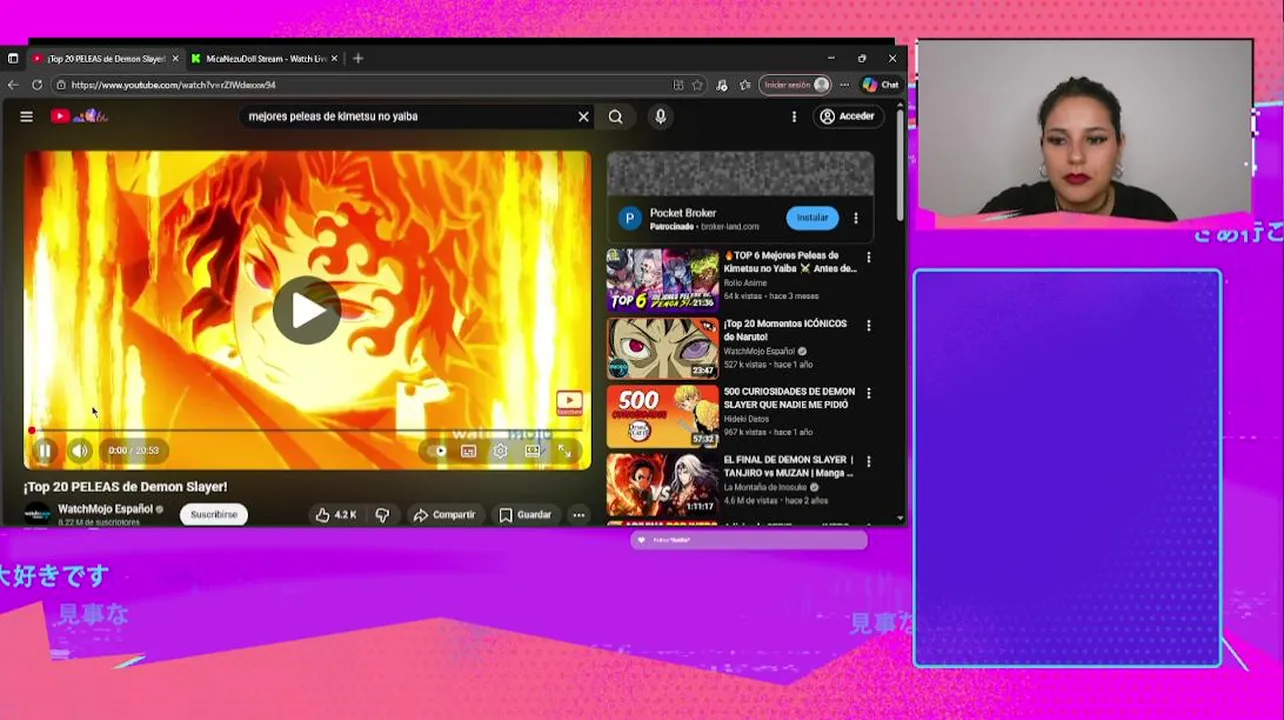Click the Hideki Datos channel name
The height and width of the screenshot is (720, 1284).
[x=747, y=419]
